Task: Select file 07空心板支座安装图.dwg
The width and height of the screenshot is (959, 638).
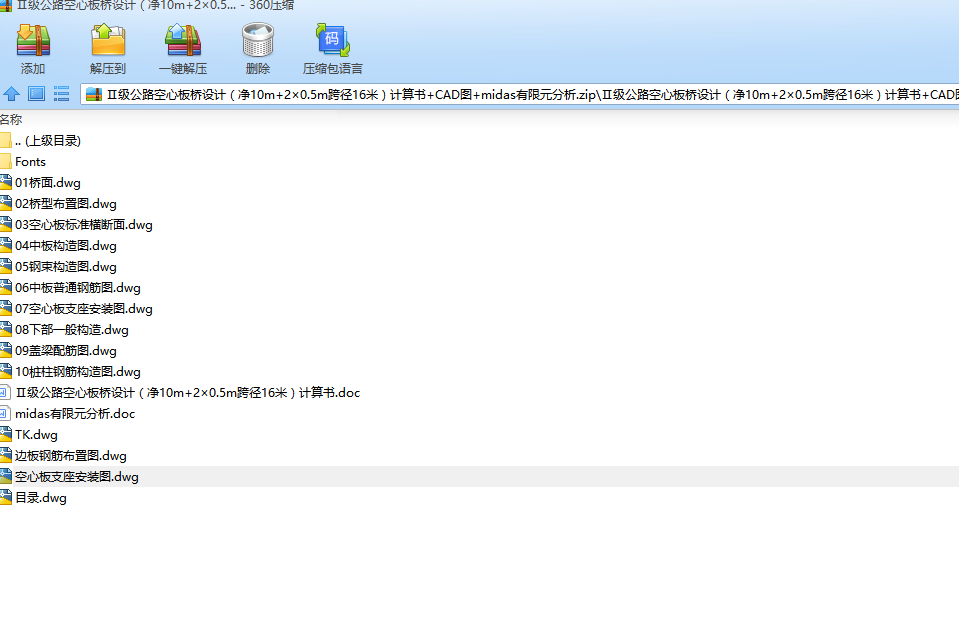Action: point(84,308)
